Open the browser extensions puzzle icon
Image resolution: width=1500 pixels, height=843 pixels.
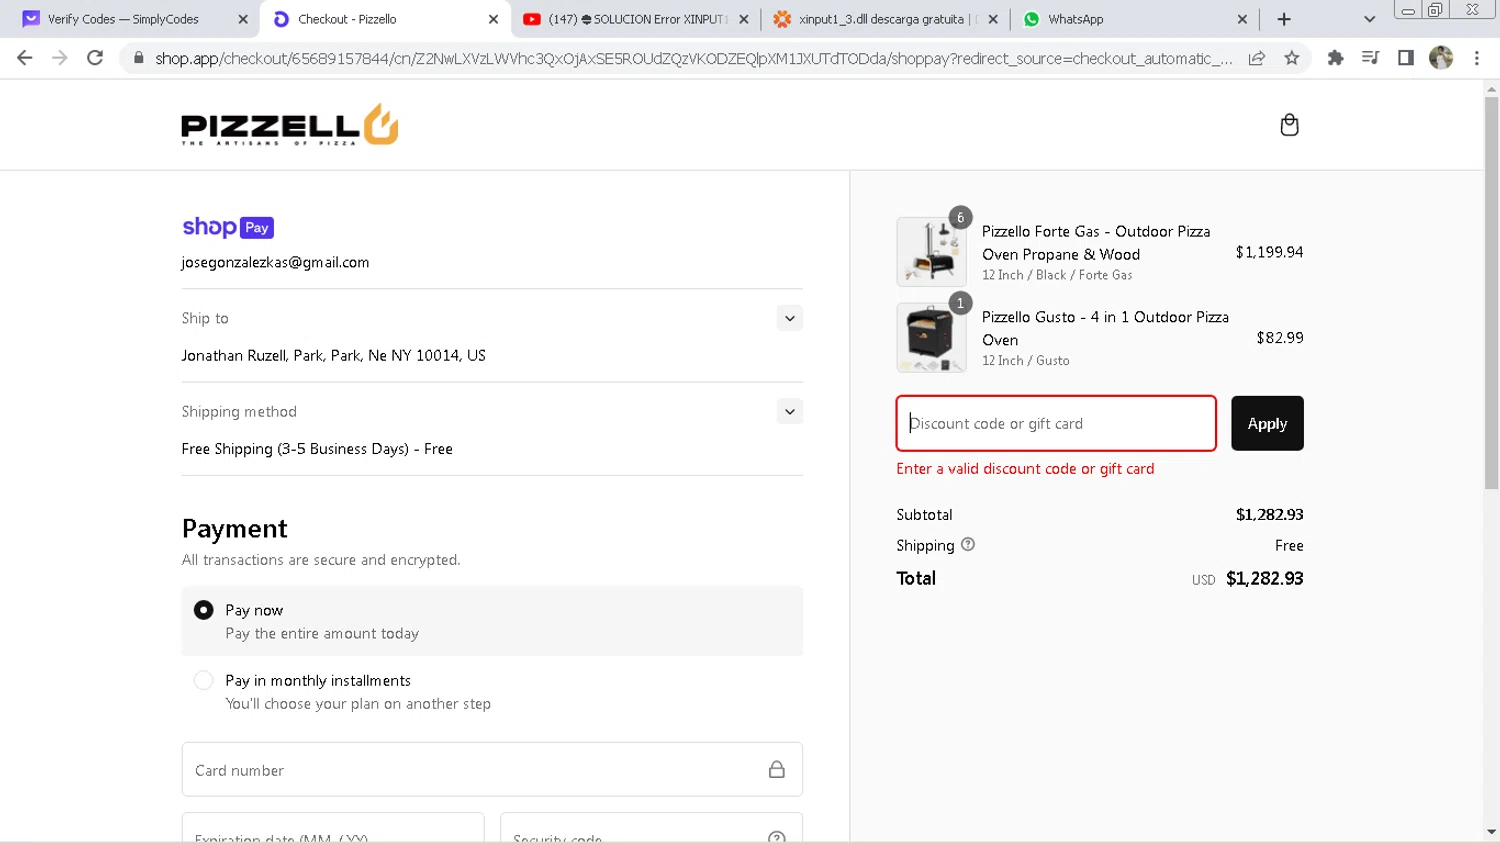[1335, 58]
